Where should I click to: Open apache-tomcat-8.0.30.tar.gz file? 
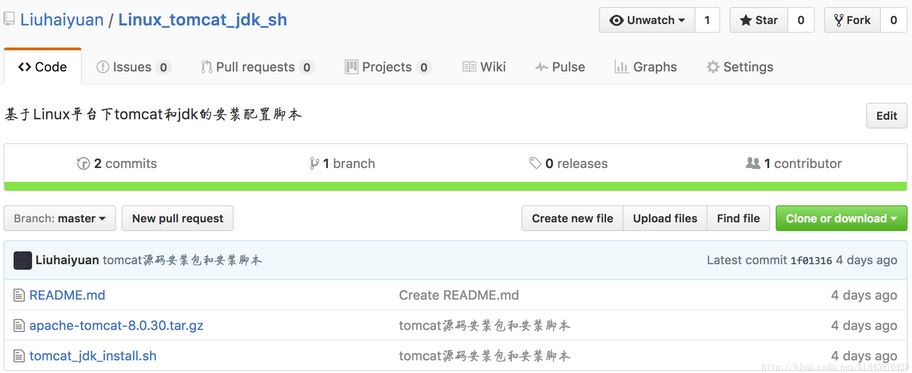pos(116,325)
